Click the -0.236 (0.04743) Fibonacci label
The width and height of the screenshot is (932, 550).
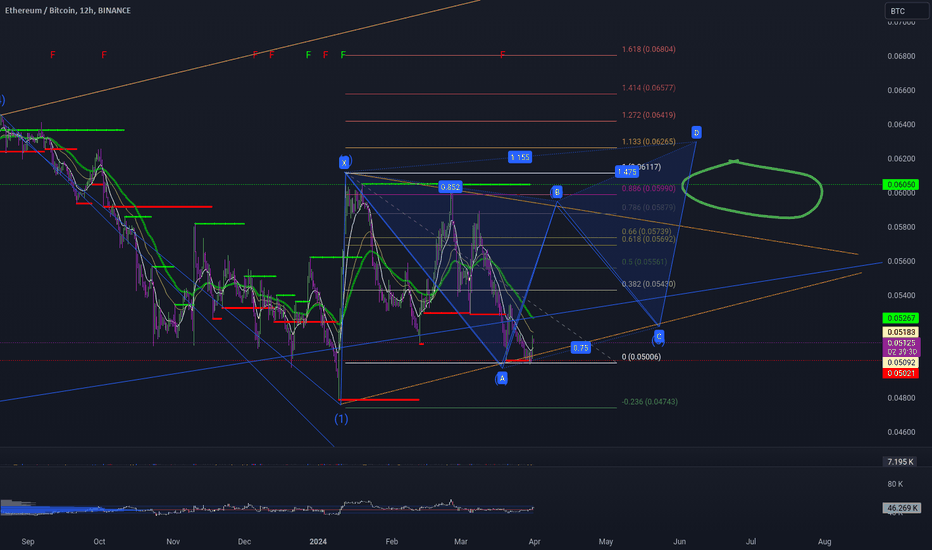650,402
